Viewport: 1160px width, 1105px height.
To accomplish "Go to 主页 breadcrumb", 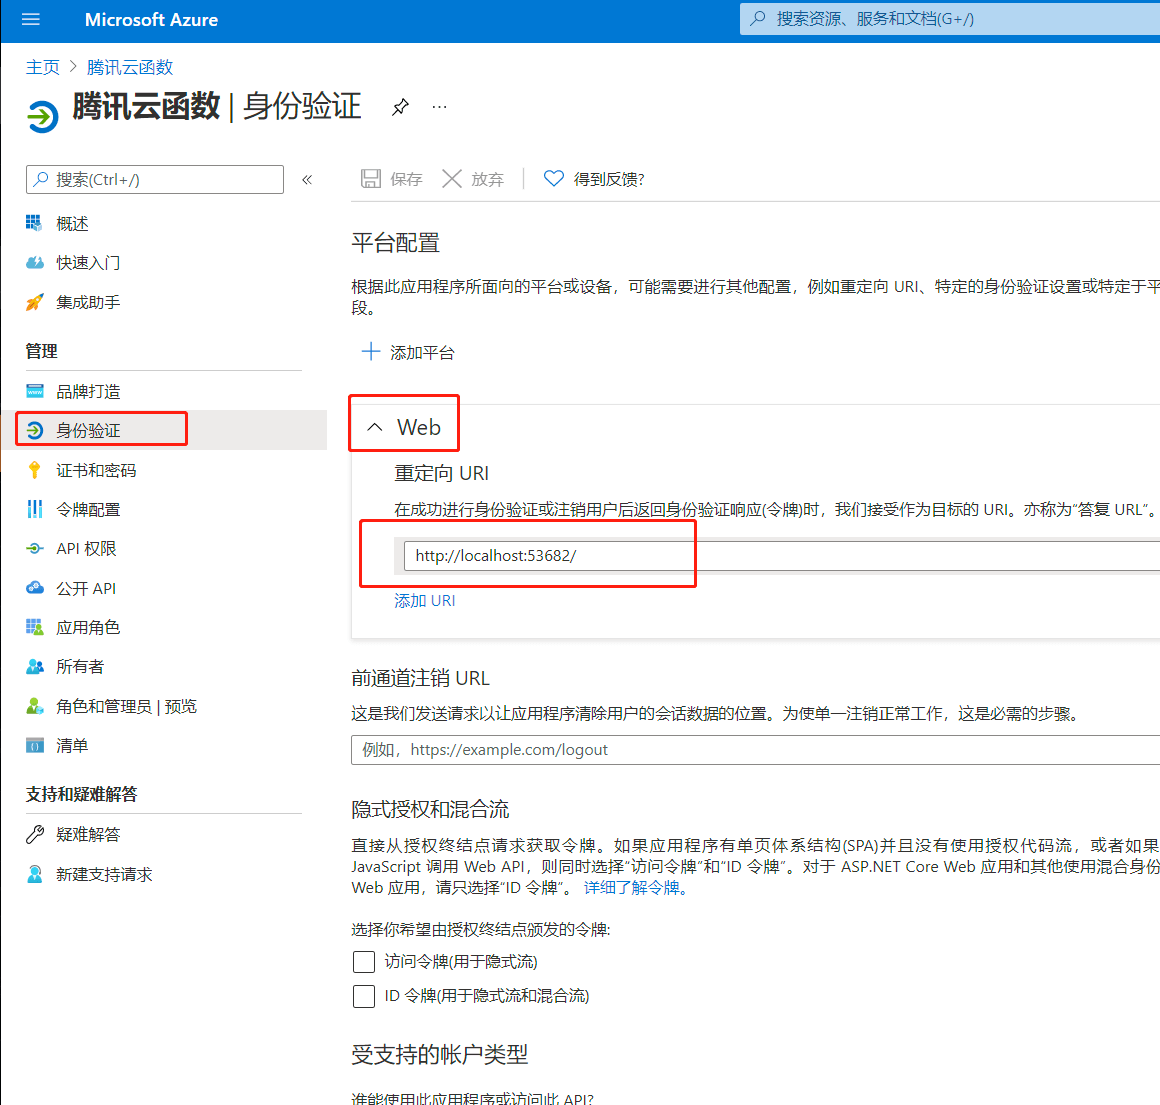I will click(42, 67).
